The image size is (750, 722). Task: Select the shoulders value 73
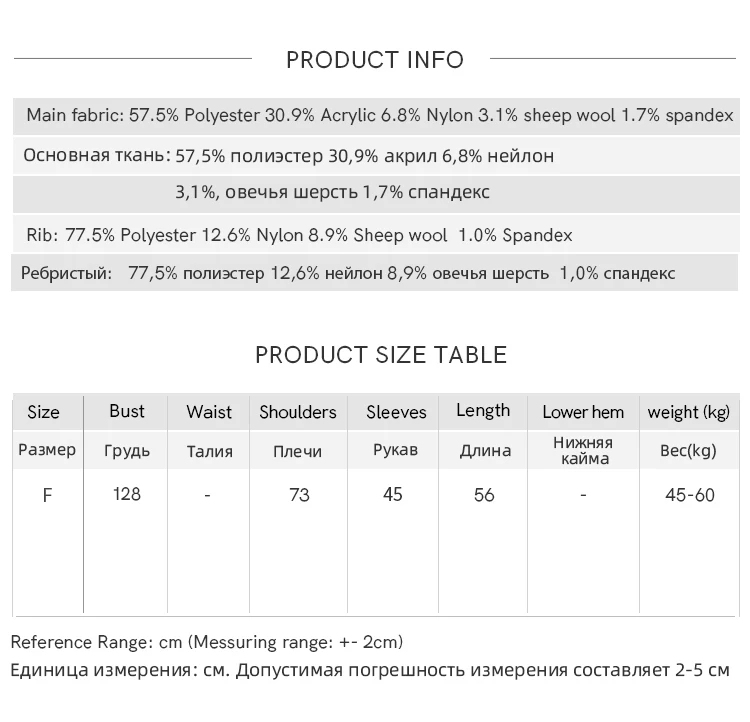point(298,495)
